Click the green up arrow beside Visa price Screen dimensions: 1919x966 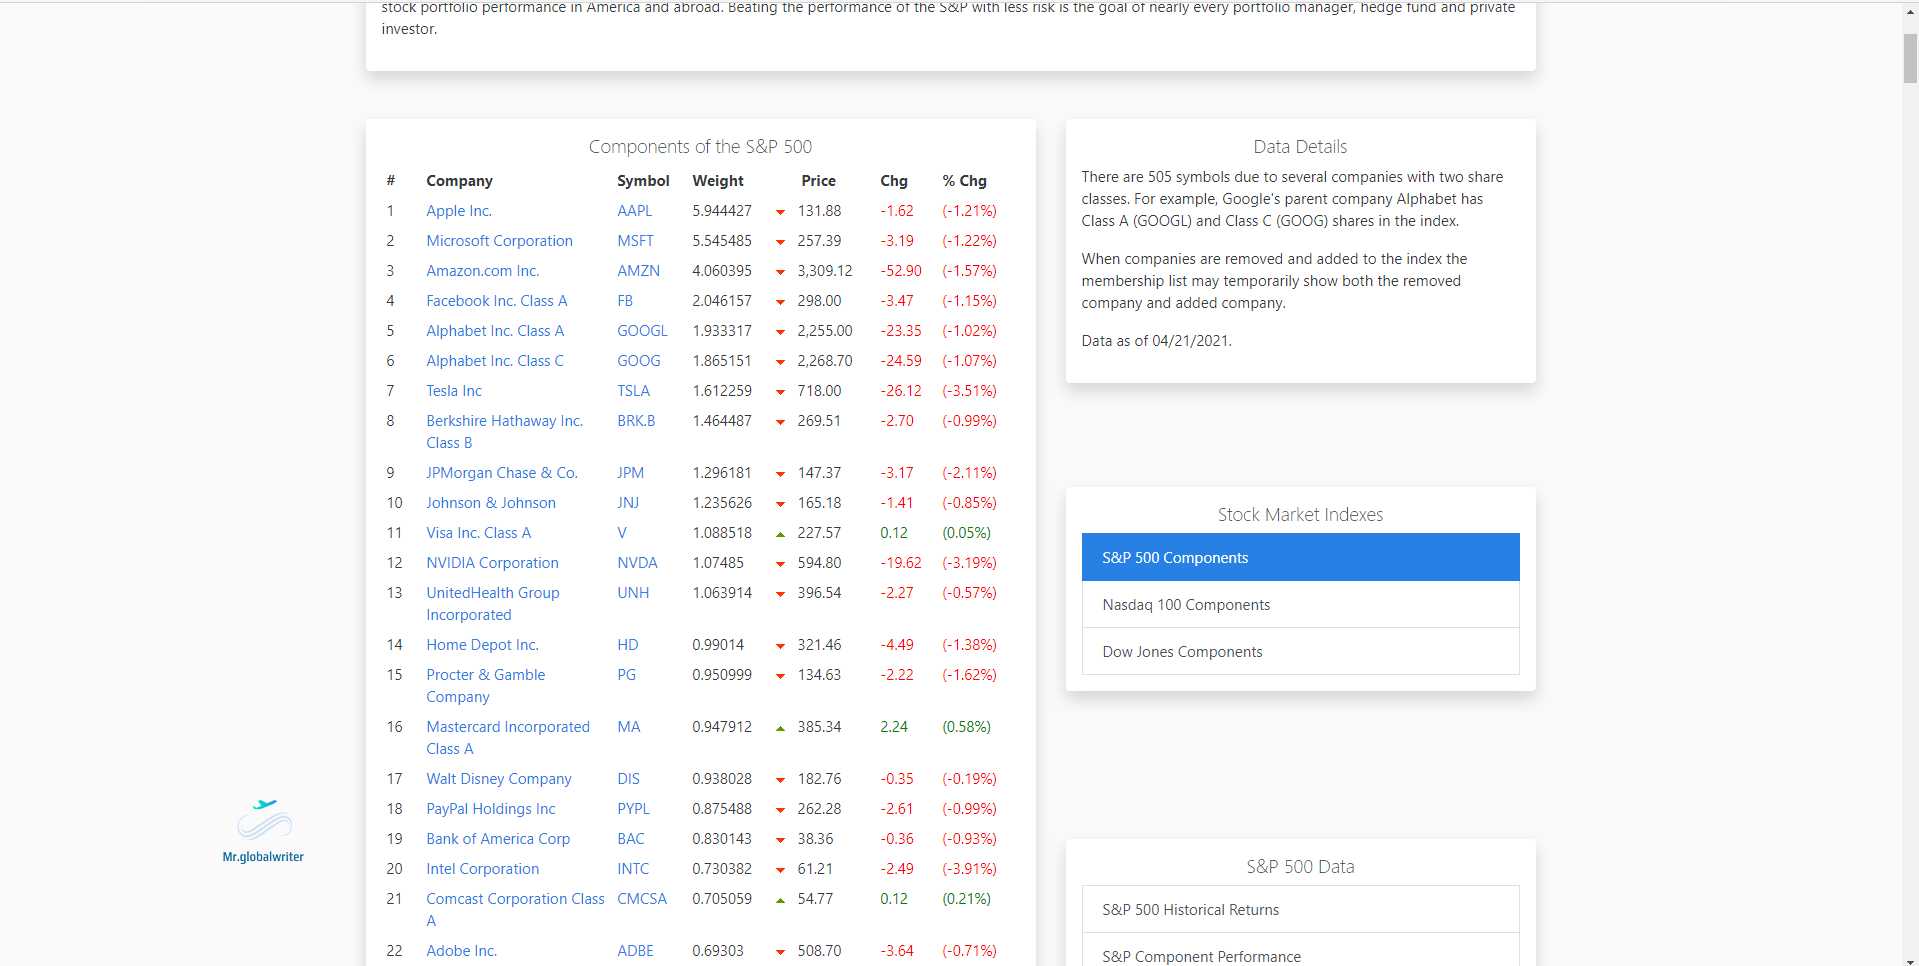point(780,534)
